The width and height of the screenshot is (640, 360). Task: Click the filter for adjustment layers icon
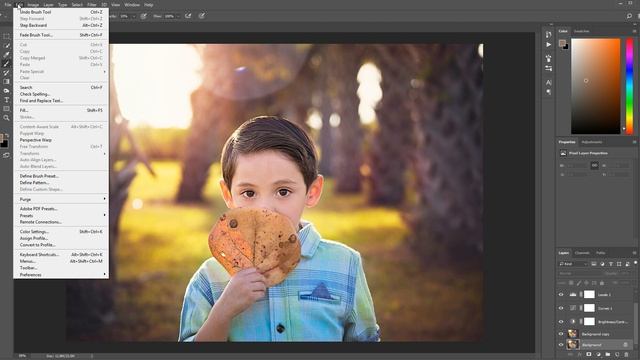[602, 264]
